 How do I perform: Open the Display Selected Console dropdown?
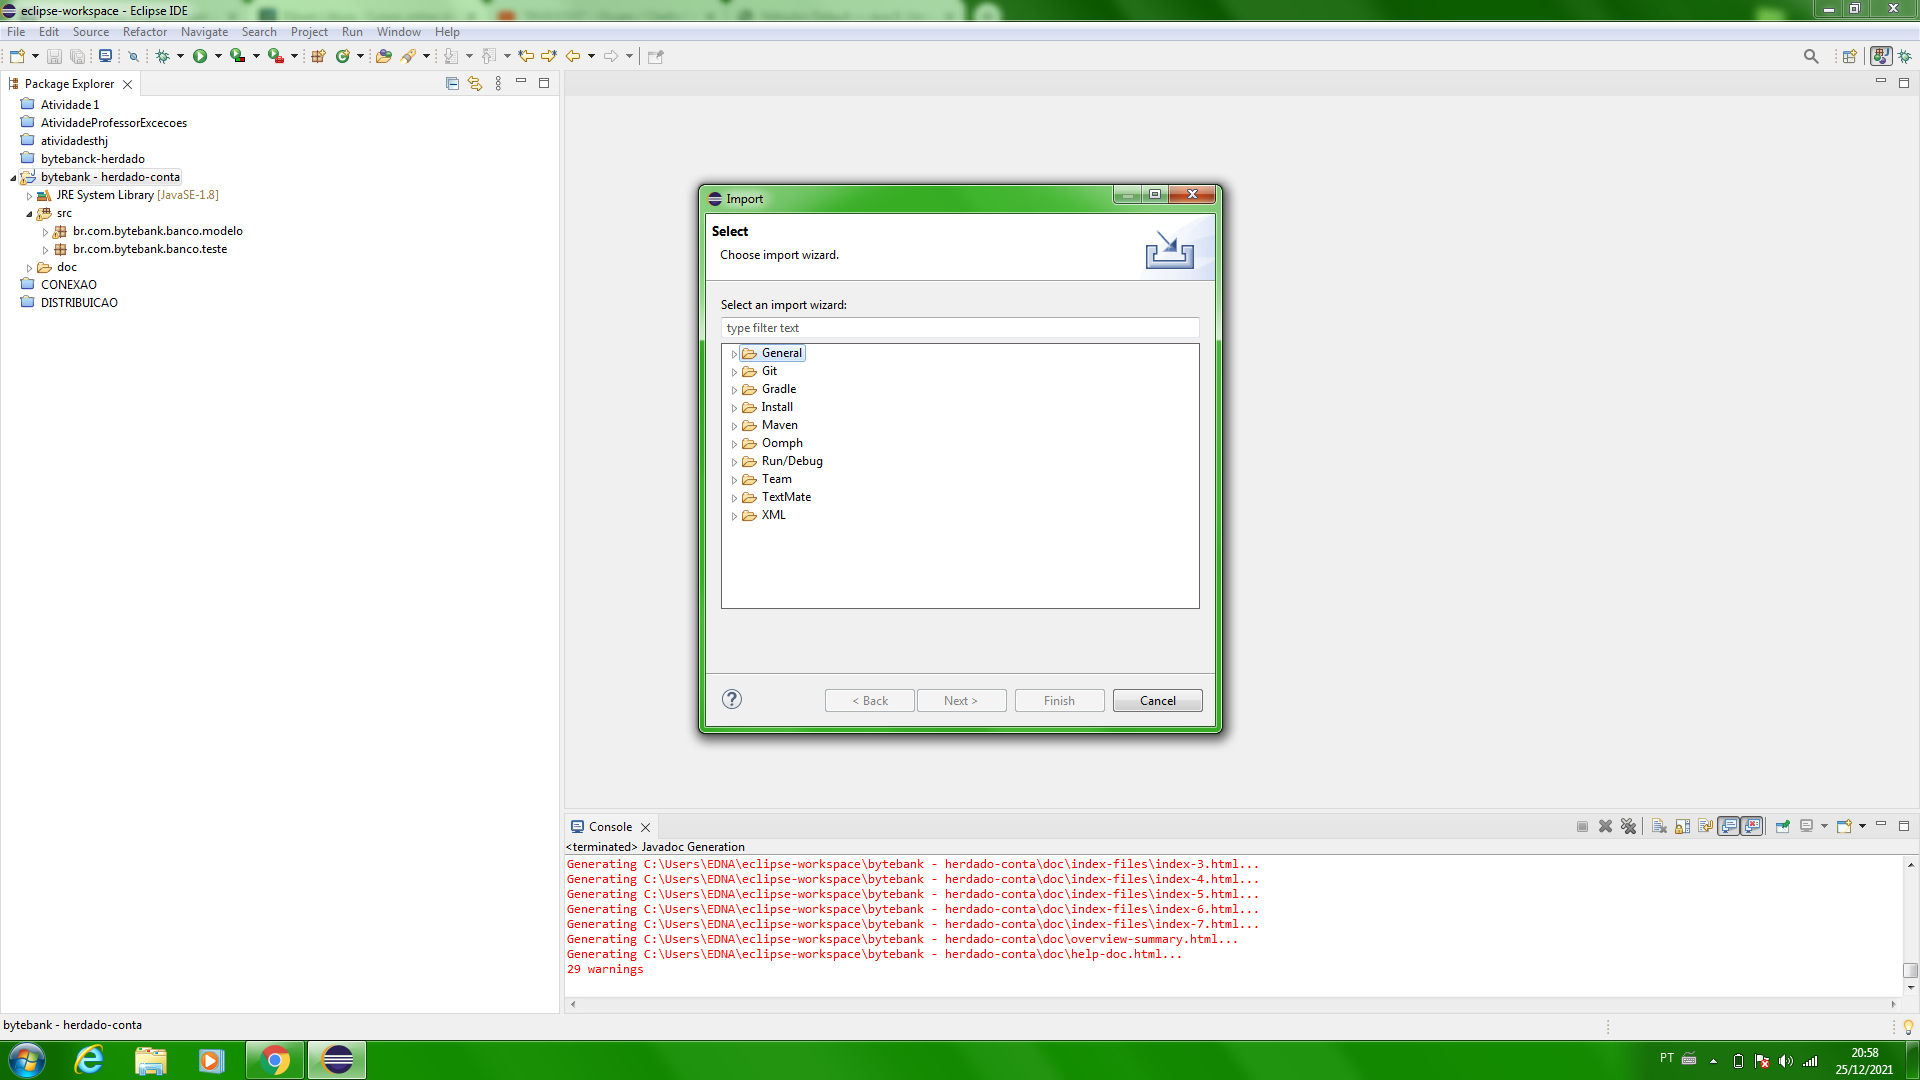pos(1824,826)
